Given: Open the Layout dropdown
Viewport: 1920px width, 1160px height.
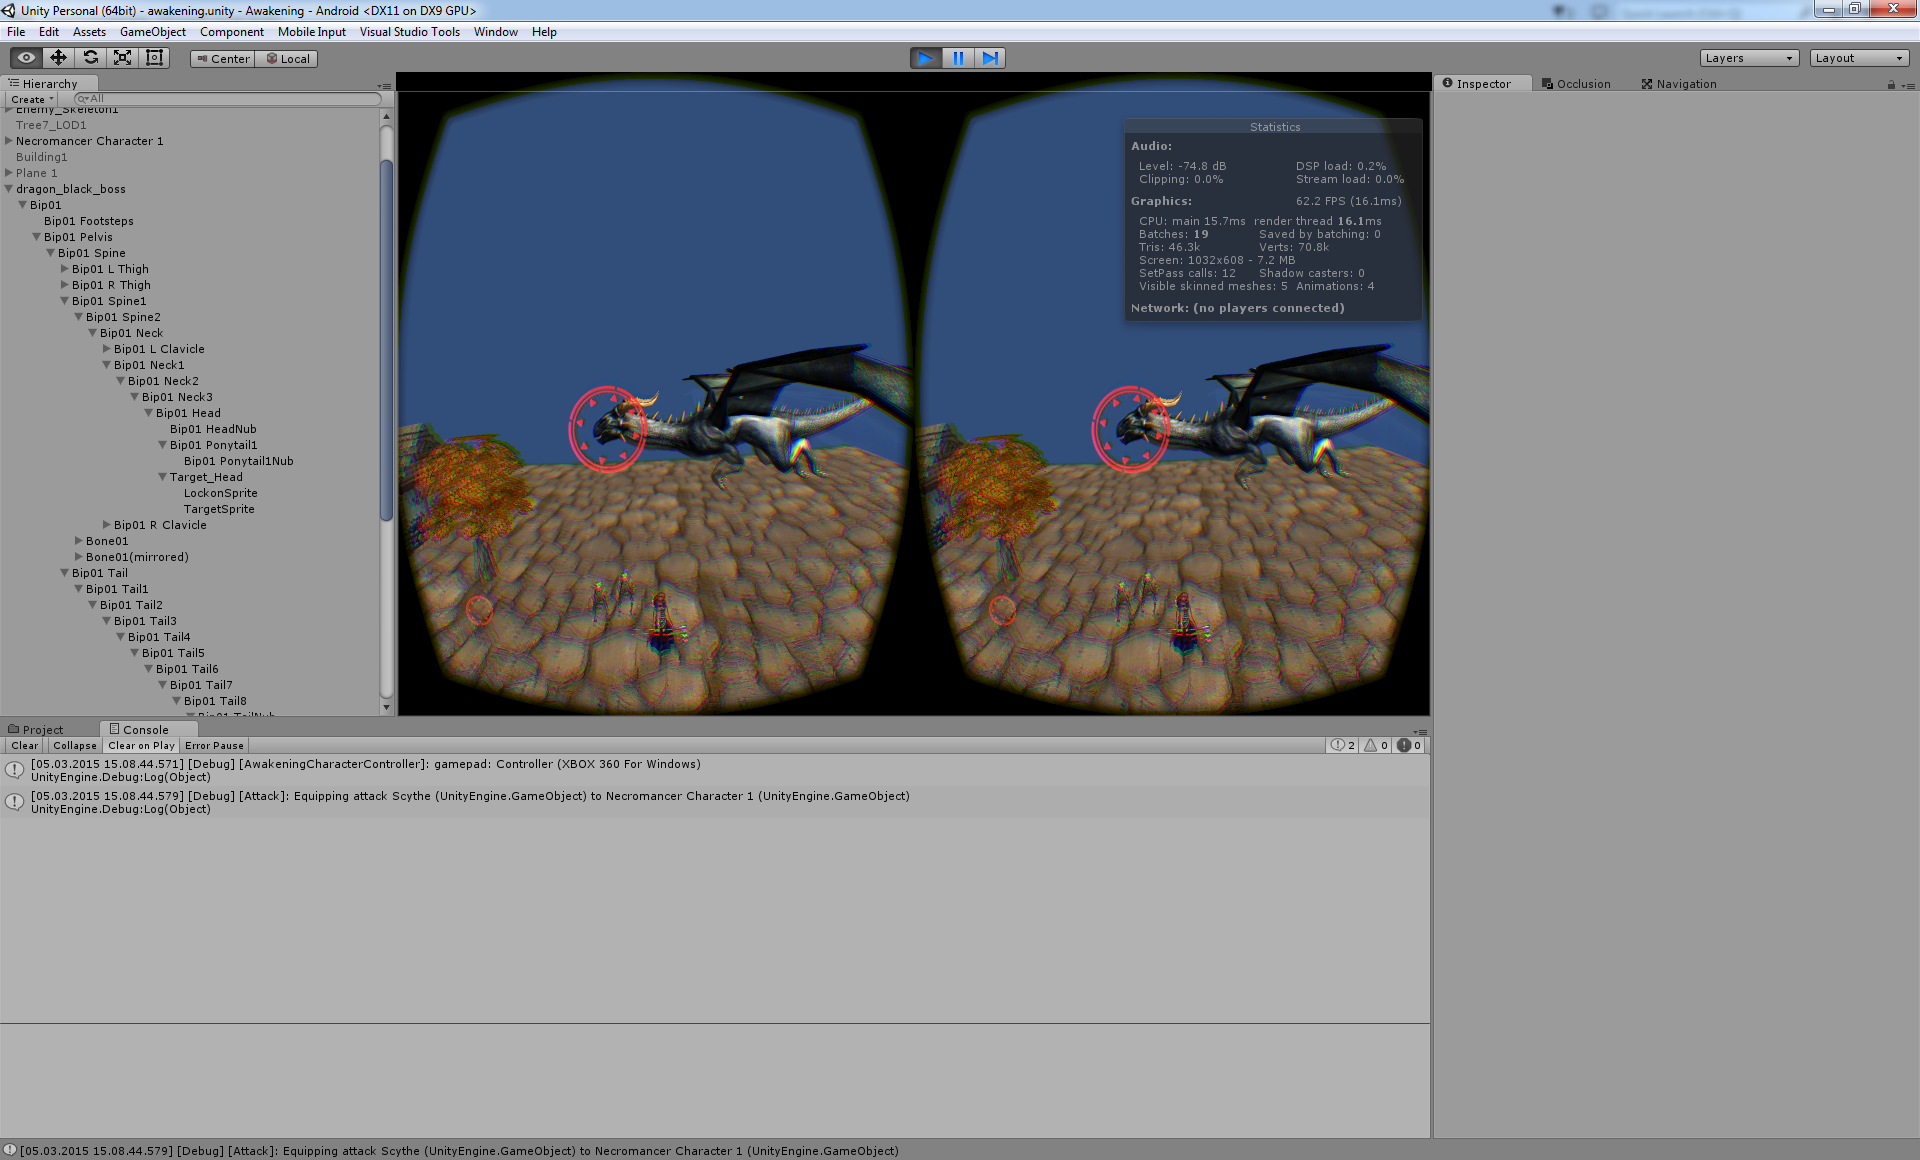Looking at the screenshot, I should (1859, 58).
